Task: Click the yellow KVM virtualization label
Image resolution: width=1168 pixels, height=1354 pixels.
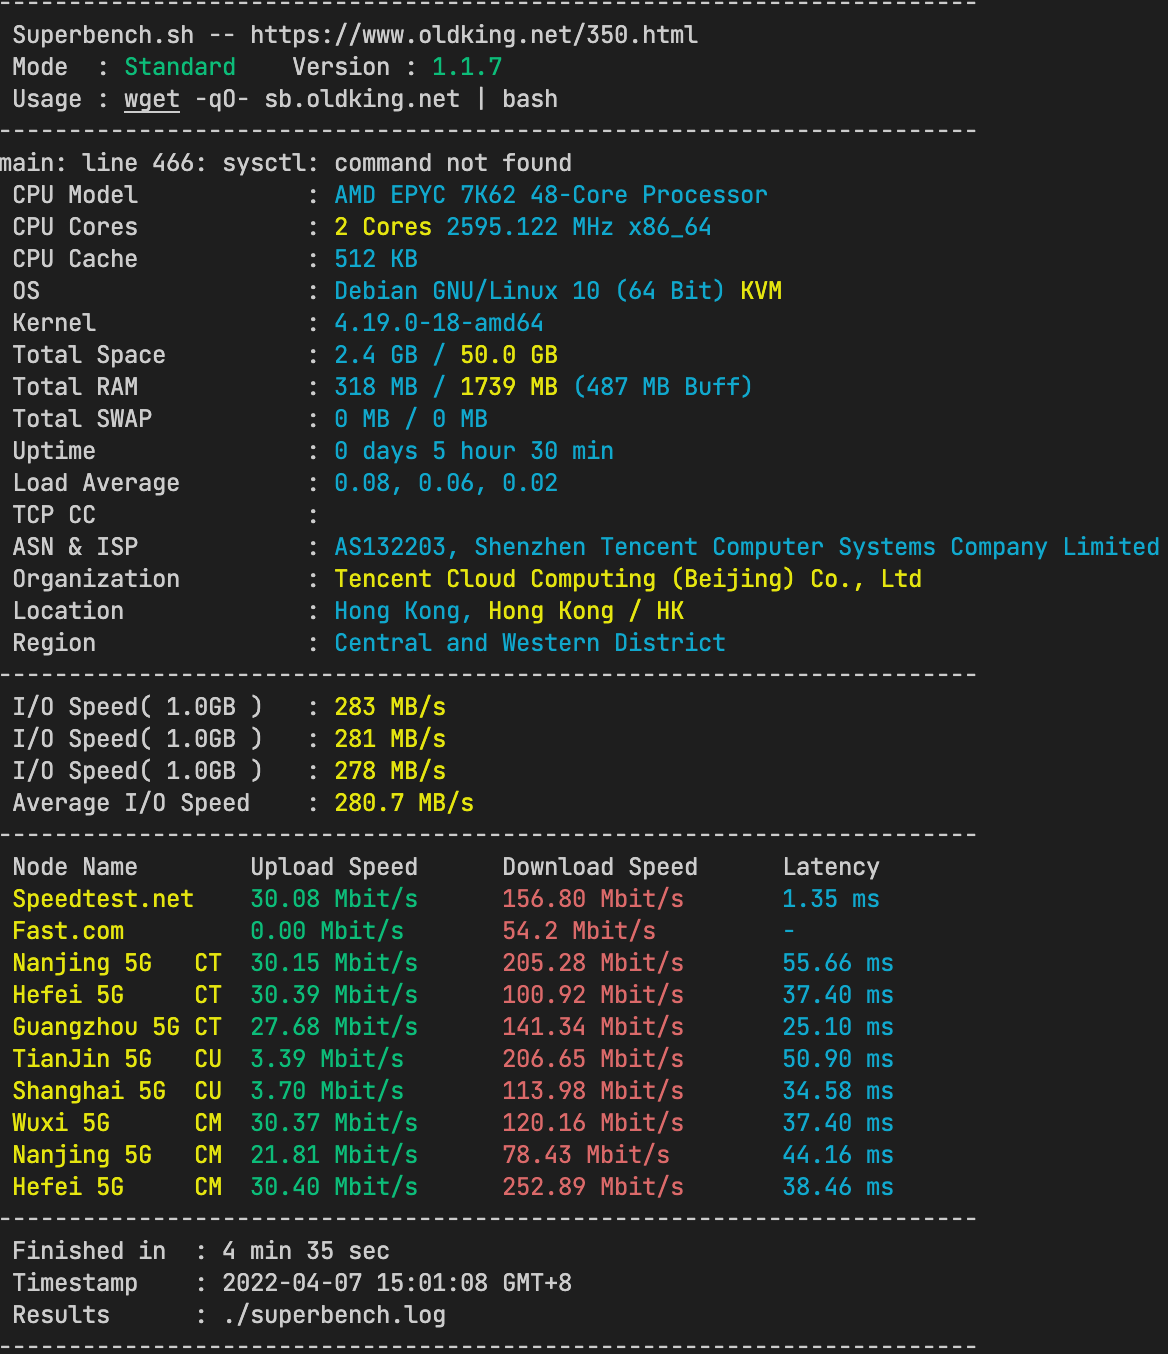Action: tap(761, 291)
